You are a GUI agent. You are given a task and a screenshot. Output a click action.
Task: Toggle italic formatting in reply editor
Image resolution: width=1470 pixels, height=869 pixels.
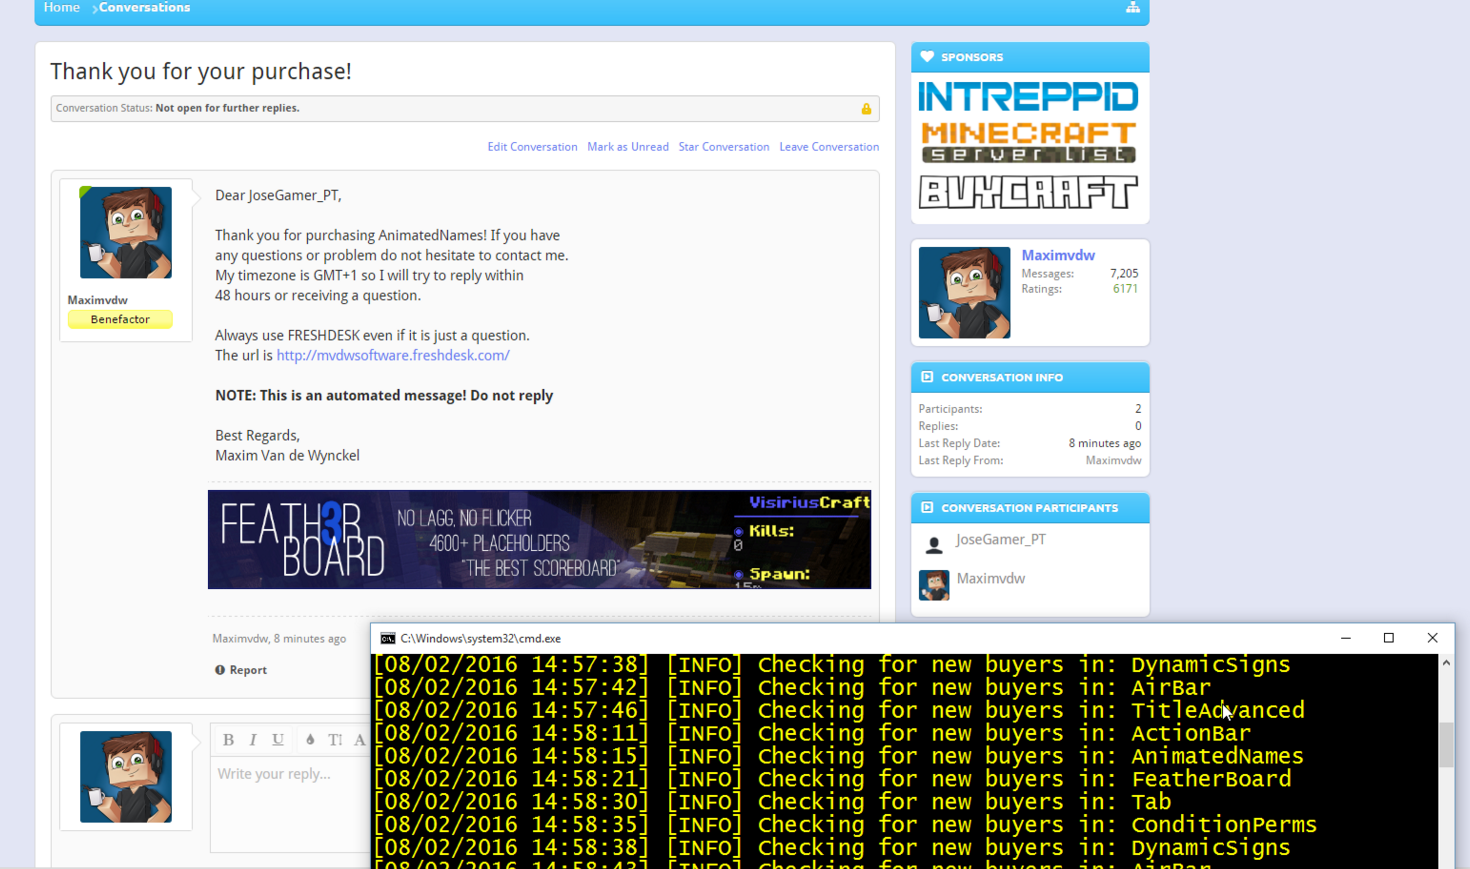pyautogui.click(x=252, y=740)
